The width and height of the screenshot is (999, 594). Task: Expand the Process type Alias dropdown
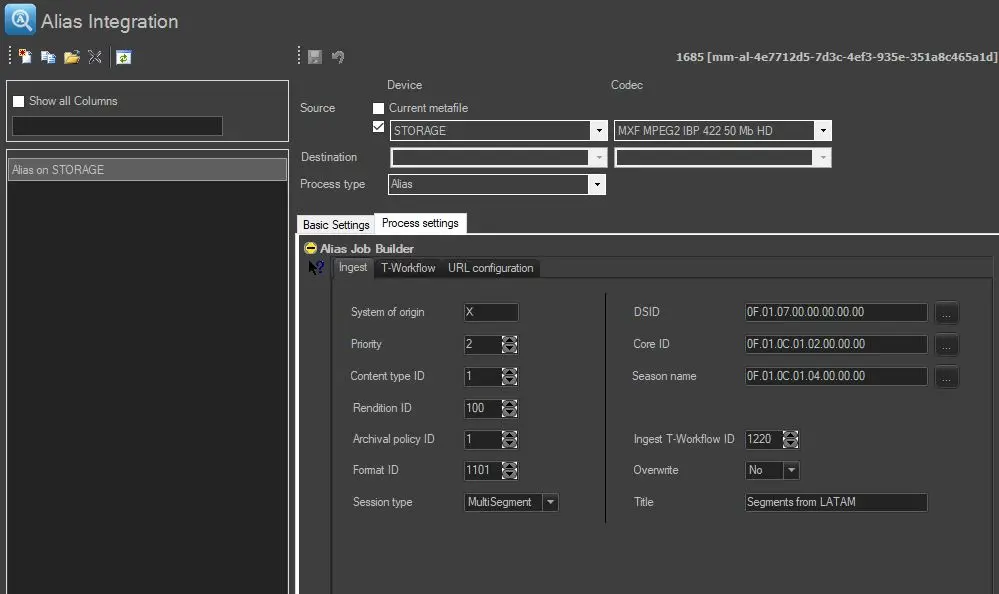(597, 185)
